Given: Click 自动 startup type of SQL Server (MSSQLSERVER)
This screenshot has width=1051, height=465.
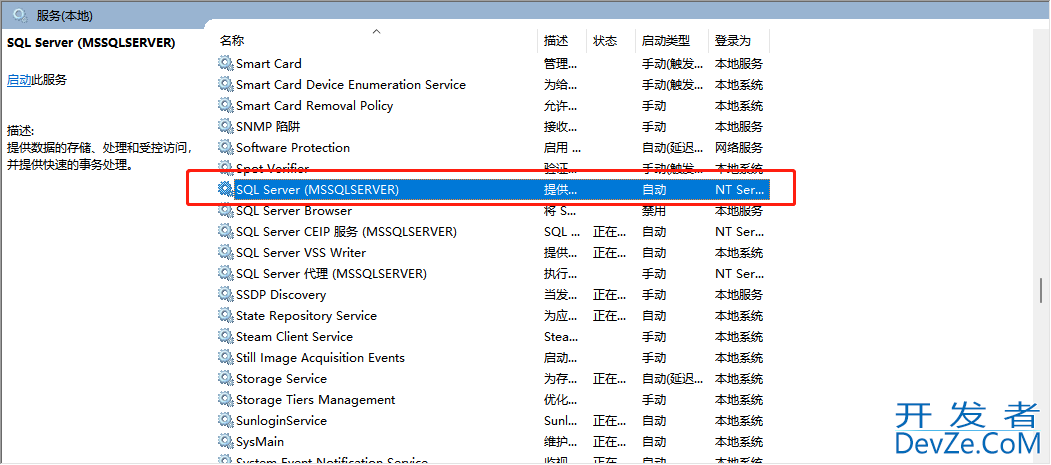Looking at the screenshot, I should 654,190.
